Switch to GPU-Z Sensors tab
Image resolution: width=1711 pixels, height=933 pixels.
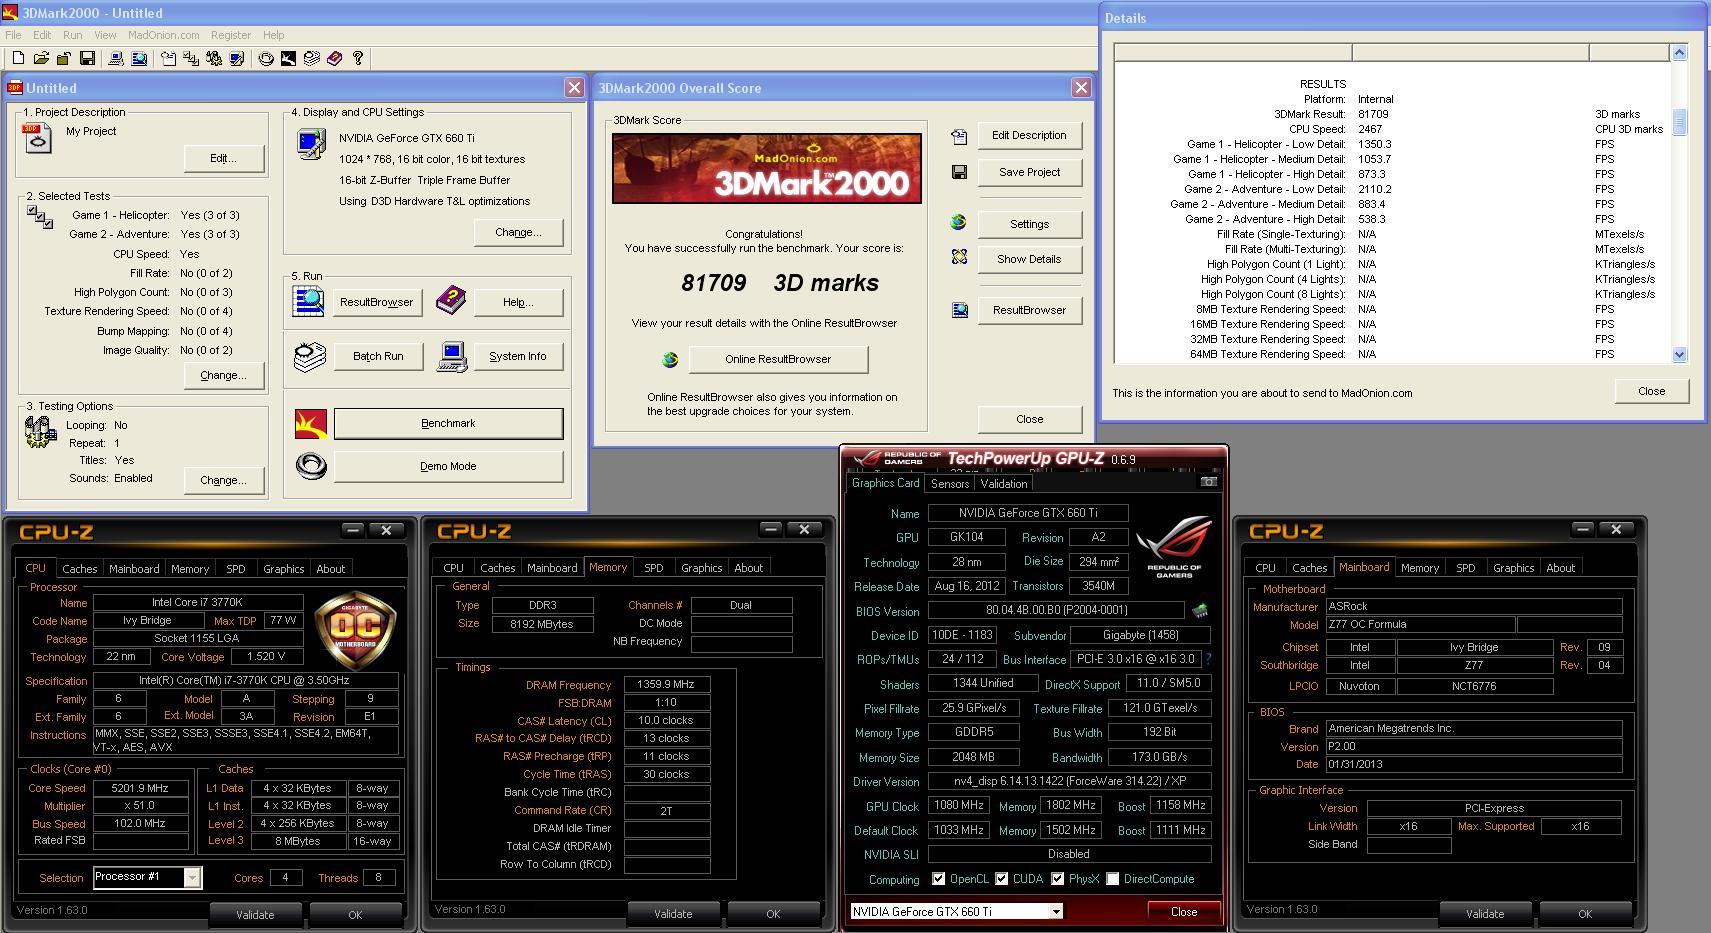[x=950, y=484]
